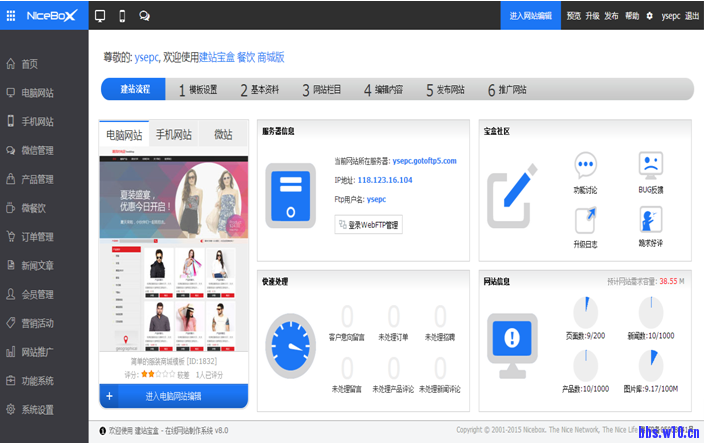Click 进入电脑网站编辑 button under preview
704x443 pixels.
(173, 396)
